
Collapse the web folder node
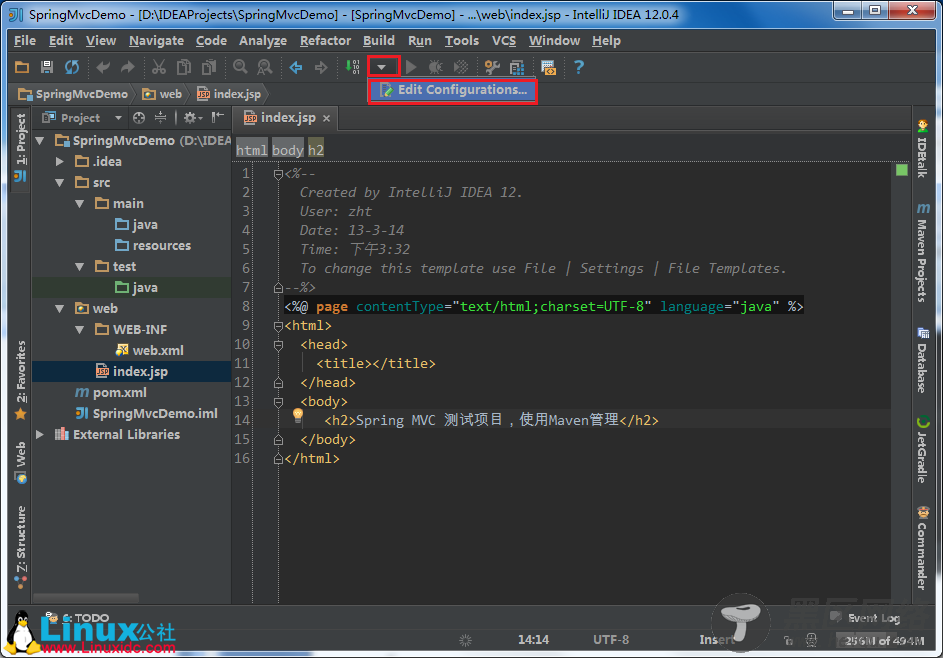(60, 309)
